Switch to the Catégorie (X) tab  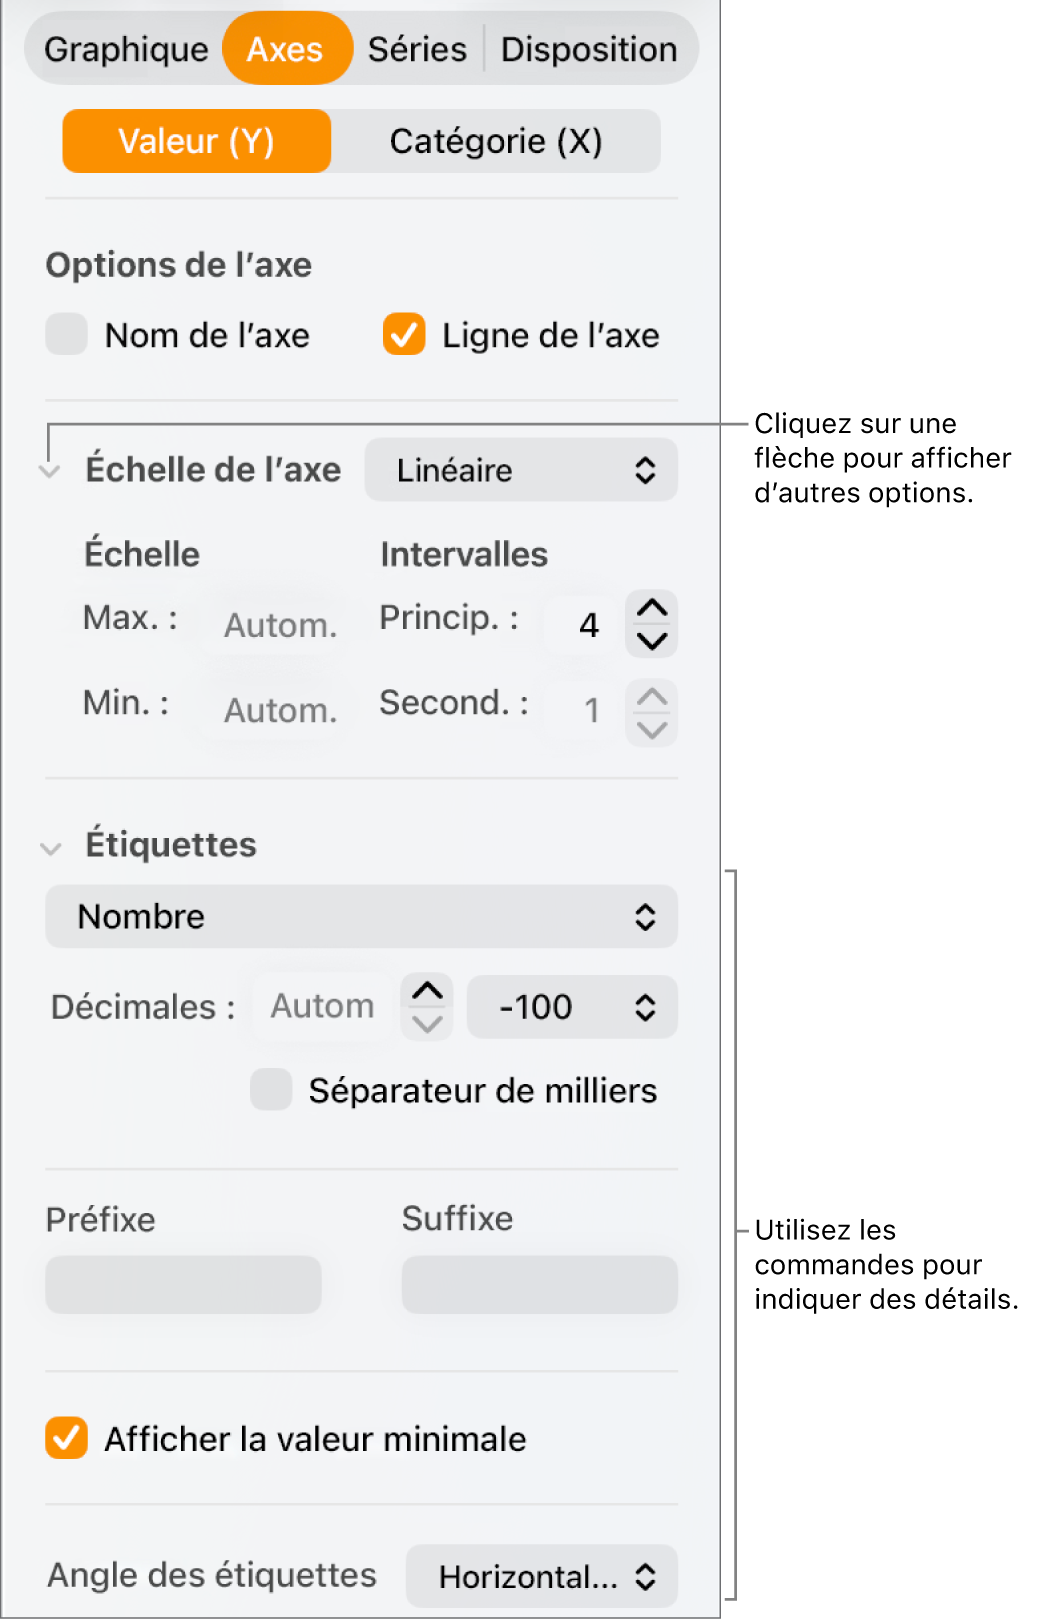[x=497, y=141]
